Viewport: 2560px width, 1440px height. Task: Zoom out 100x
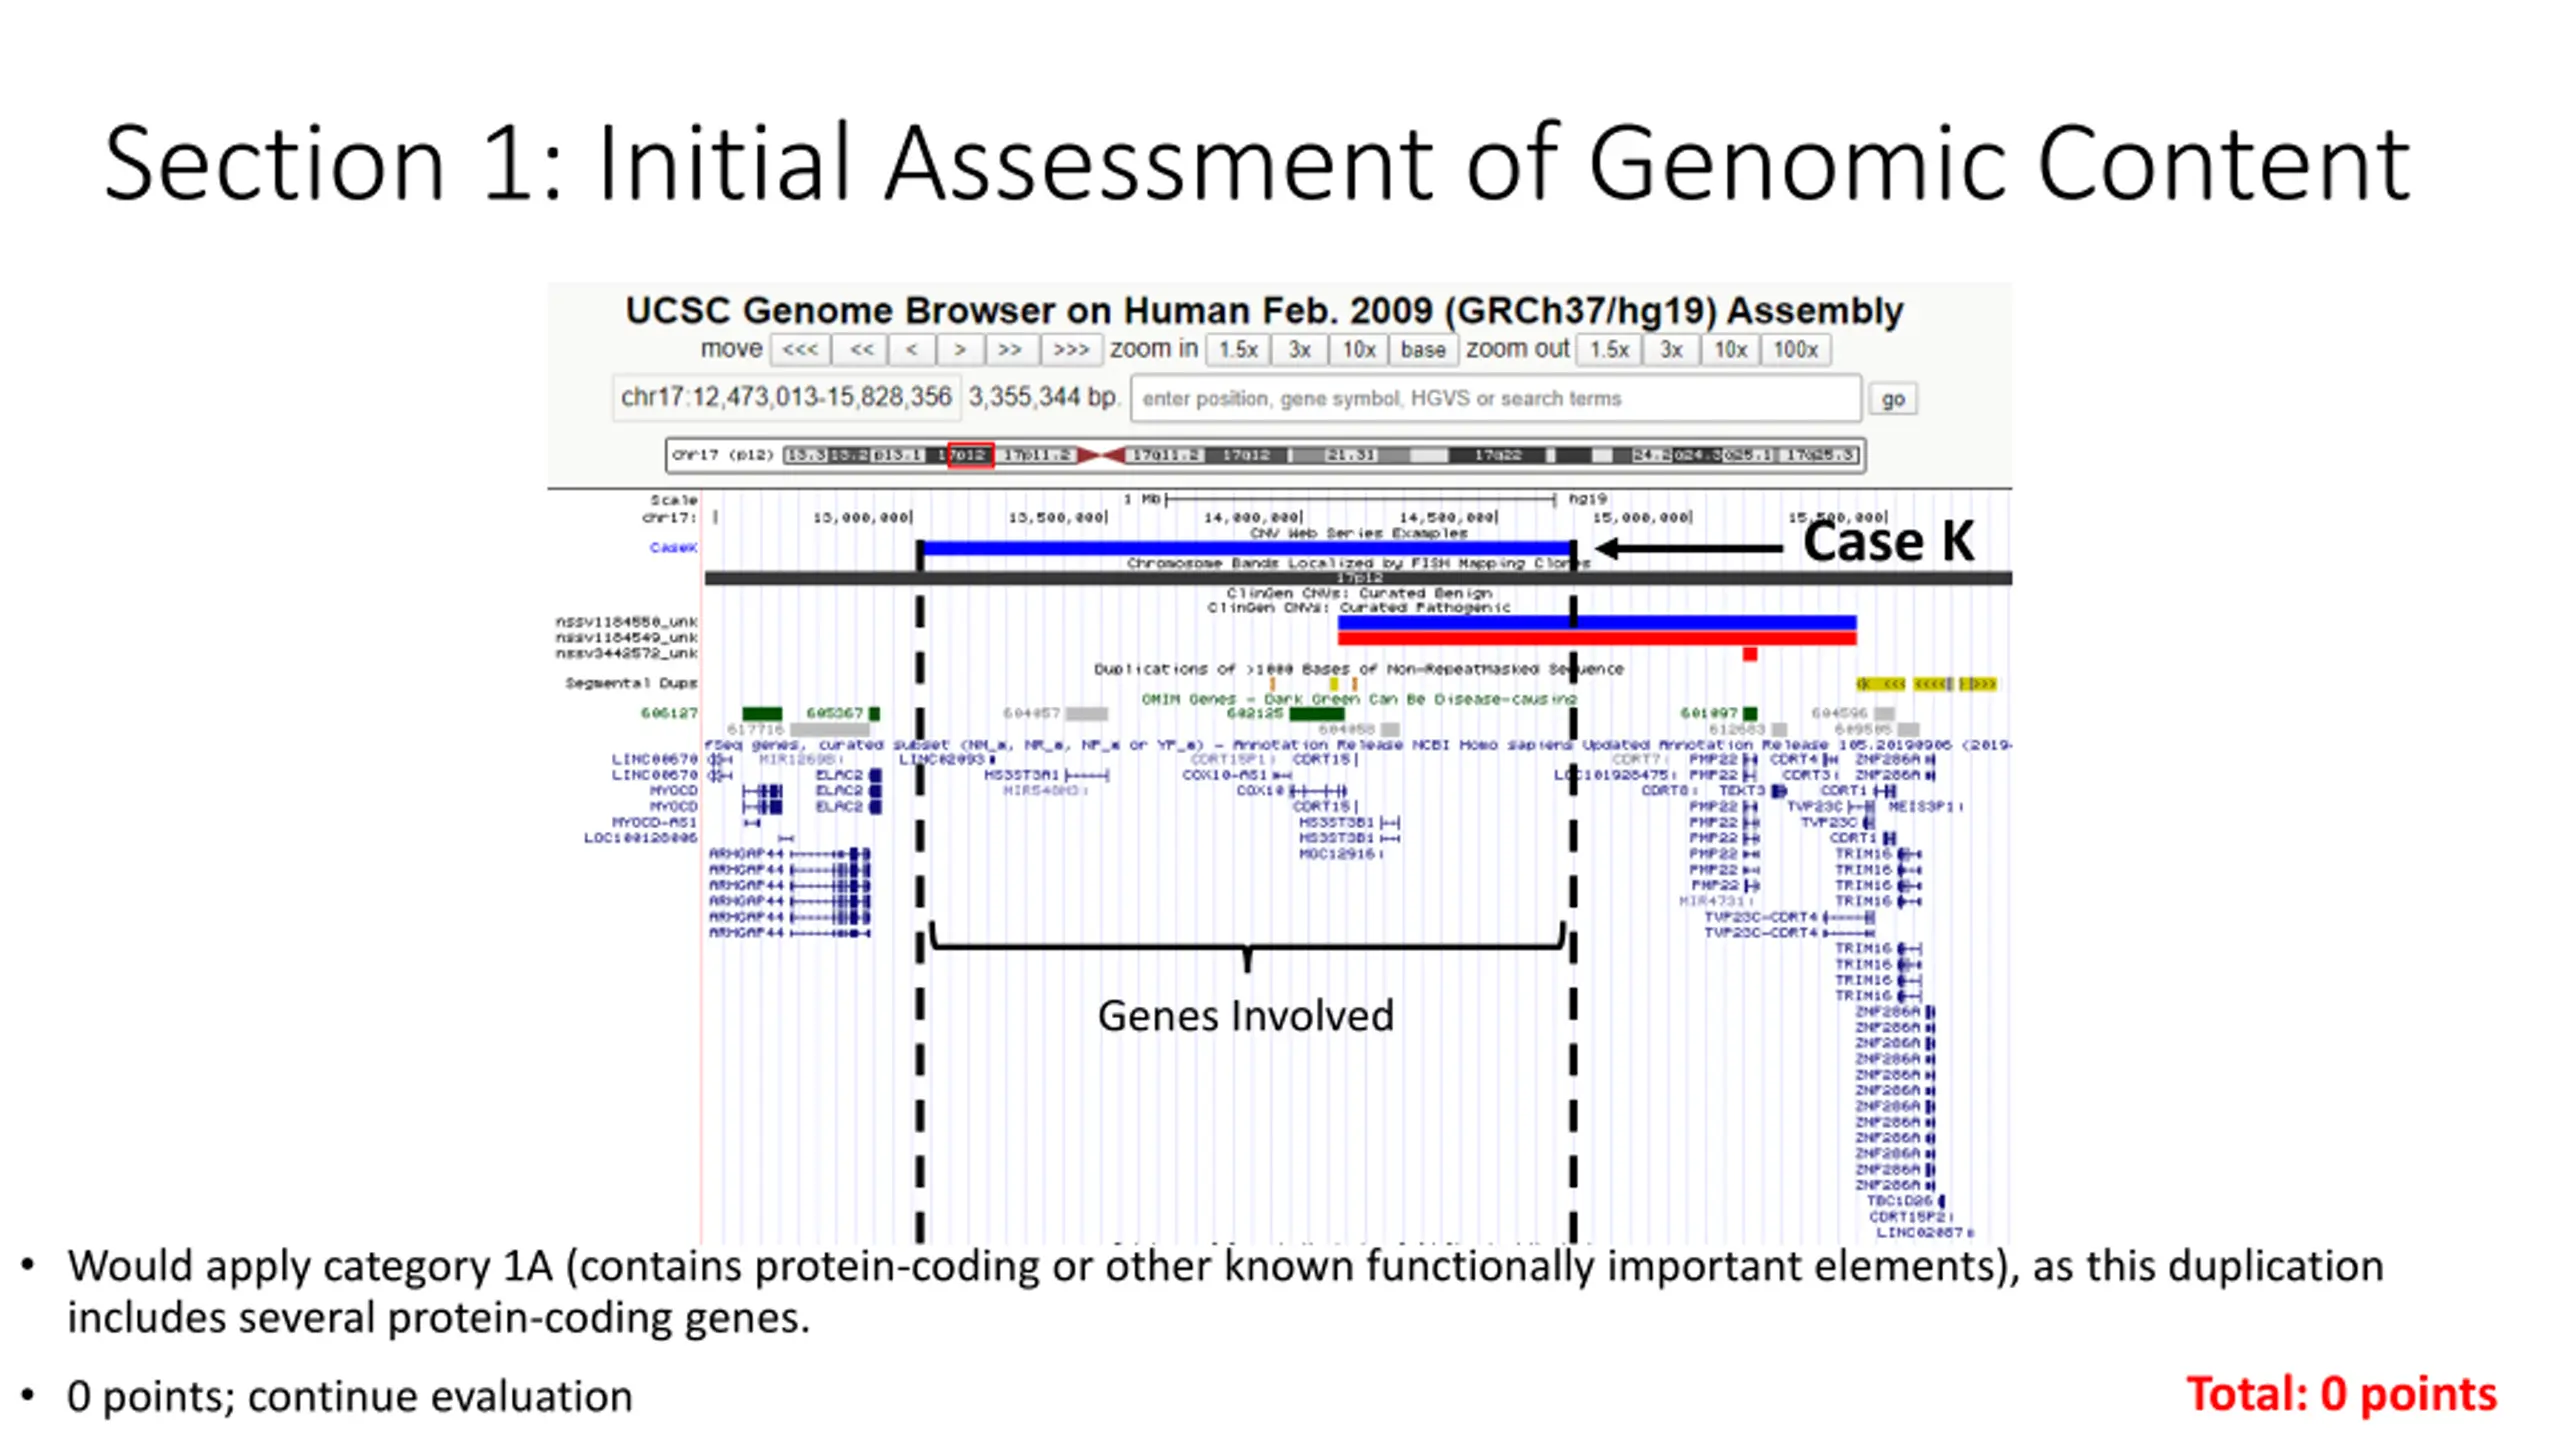point(1795,350)
